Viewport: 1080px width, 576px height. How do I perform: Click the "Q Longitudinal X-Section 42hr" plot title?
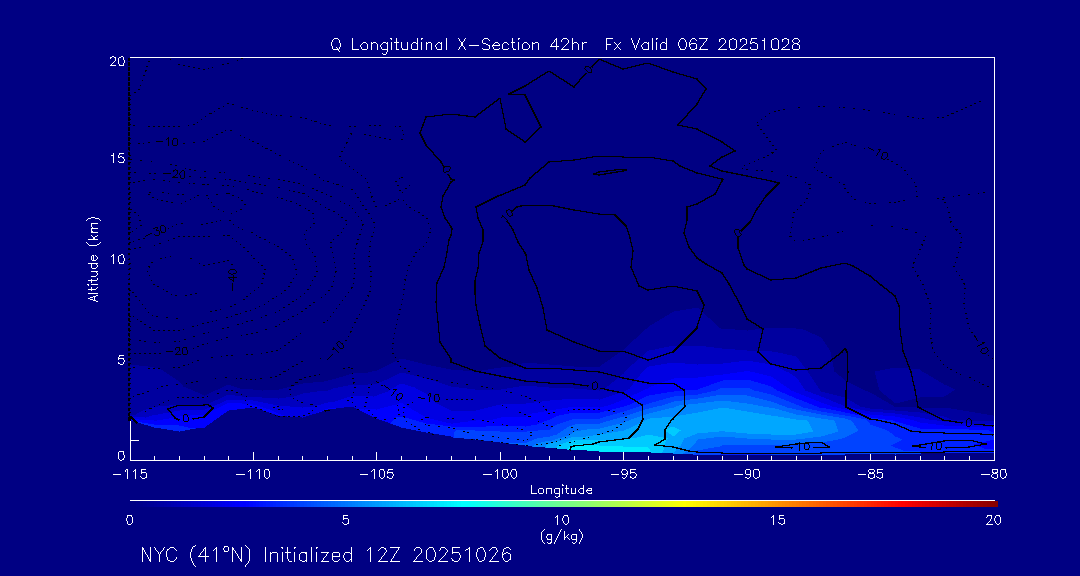click(x=461, y=44)
